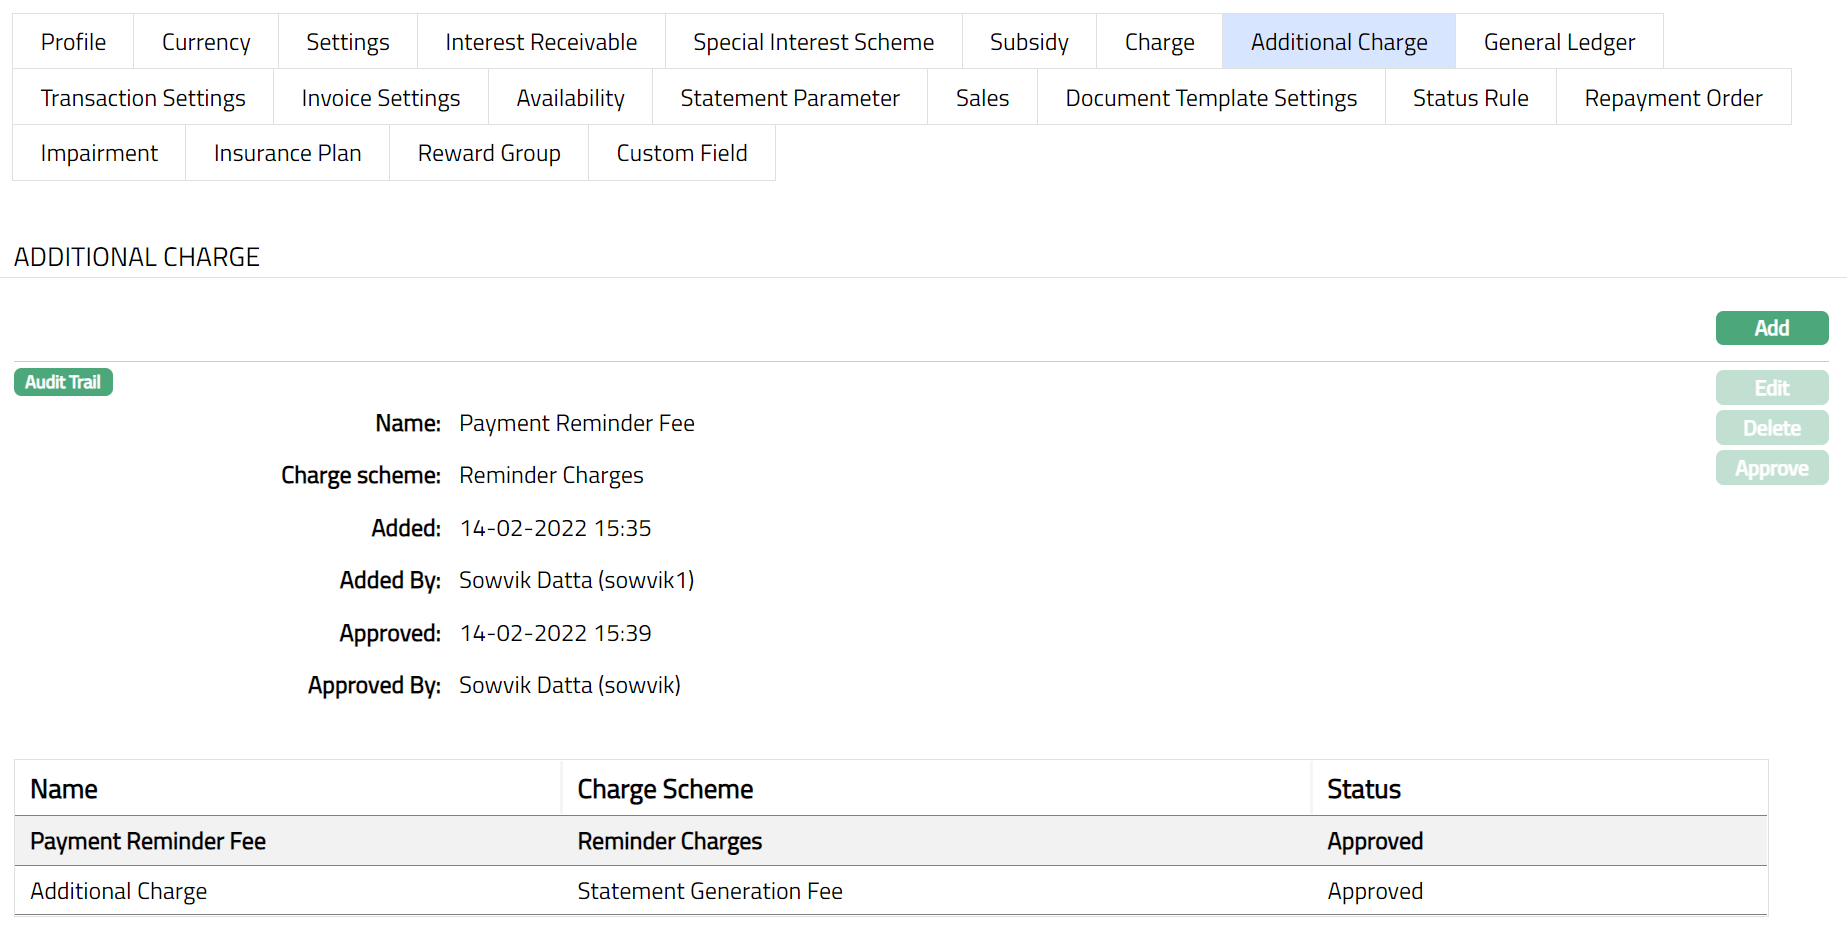
Task: Open the Invoice Settings tab
Action: tap(381, 98)
